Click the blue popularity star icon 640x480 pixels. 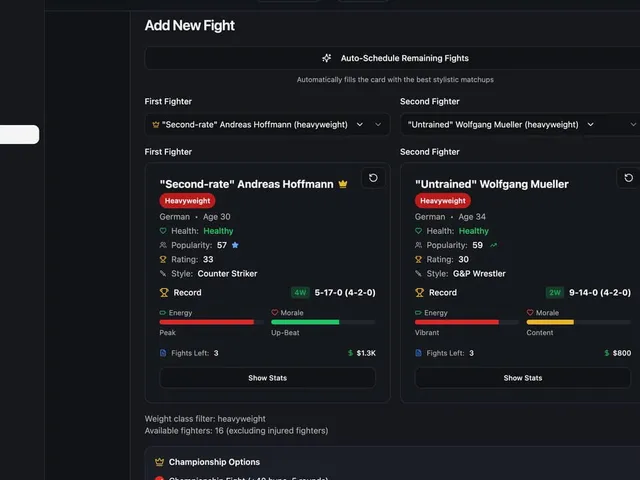[235, 245]
